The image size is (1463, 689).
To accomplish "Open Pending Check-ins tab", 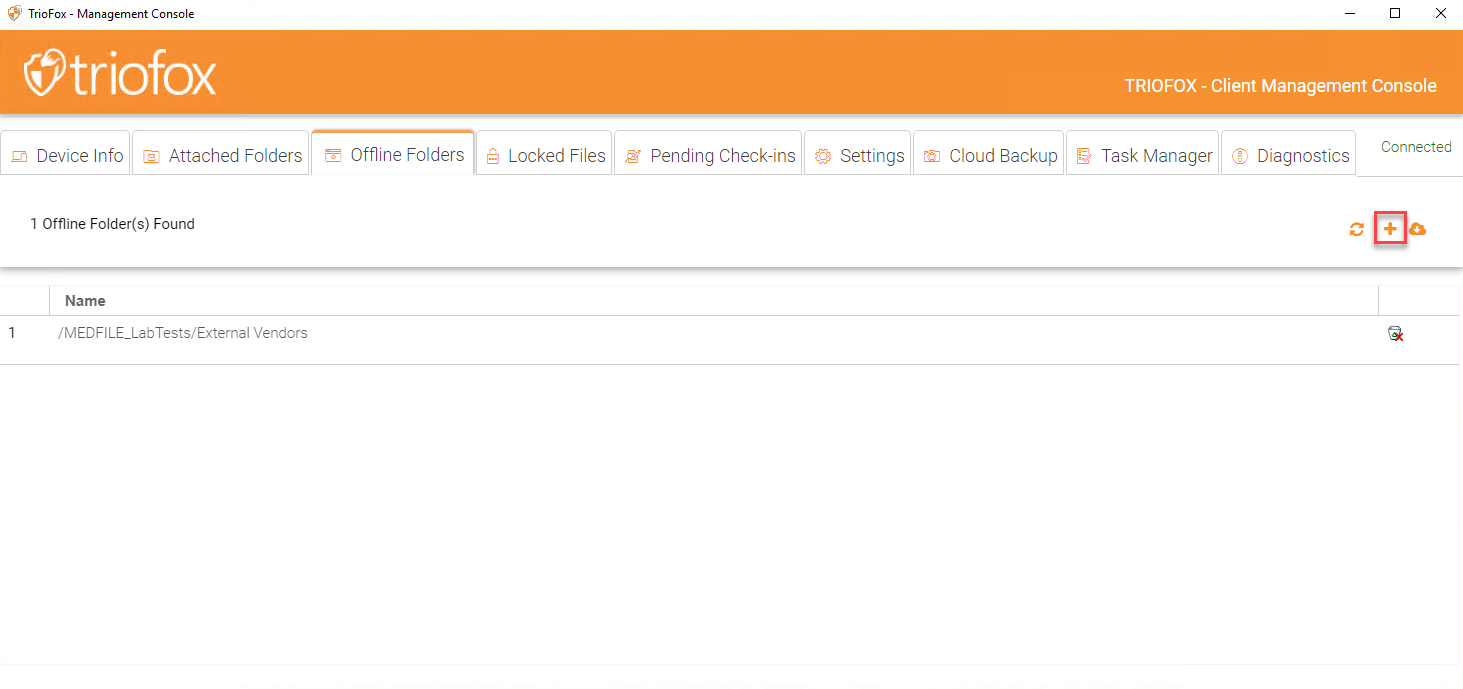I will coord(709,155).
